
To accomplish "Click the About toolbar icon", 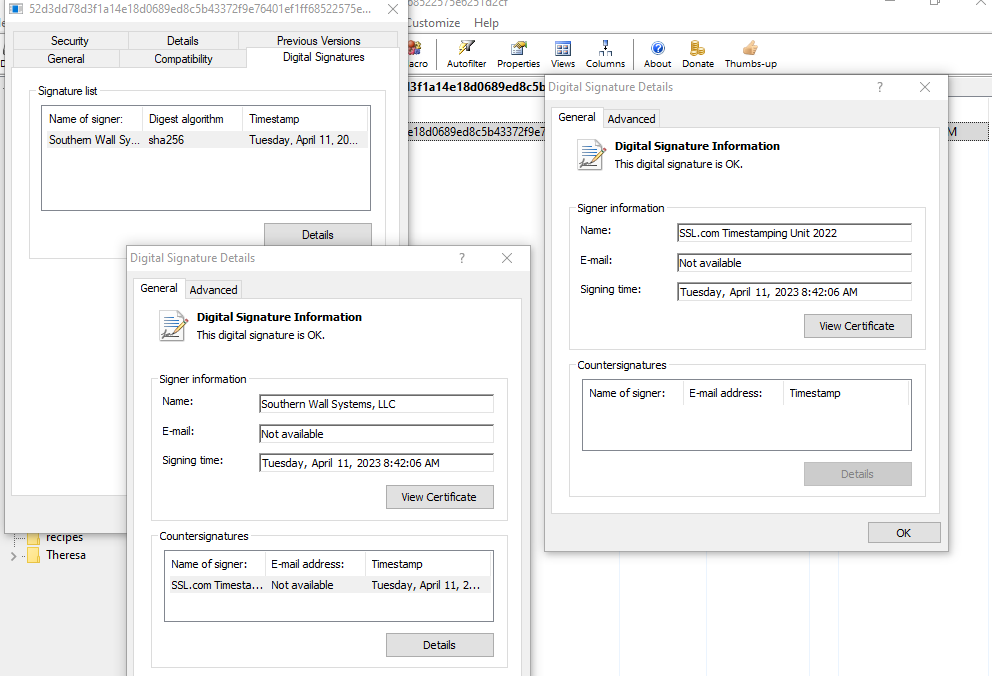I will 657,48.
